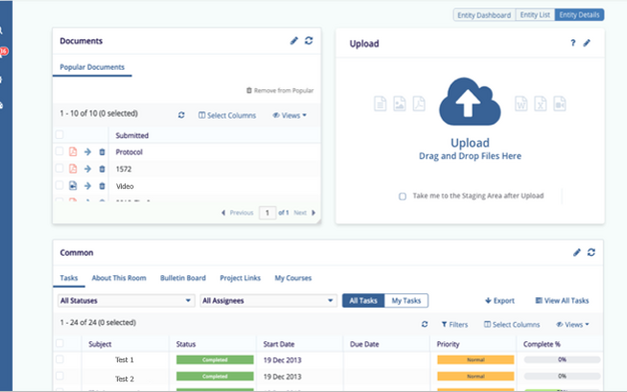
Task: Go to previous documents page arrow
Action: coord(224,213)
